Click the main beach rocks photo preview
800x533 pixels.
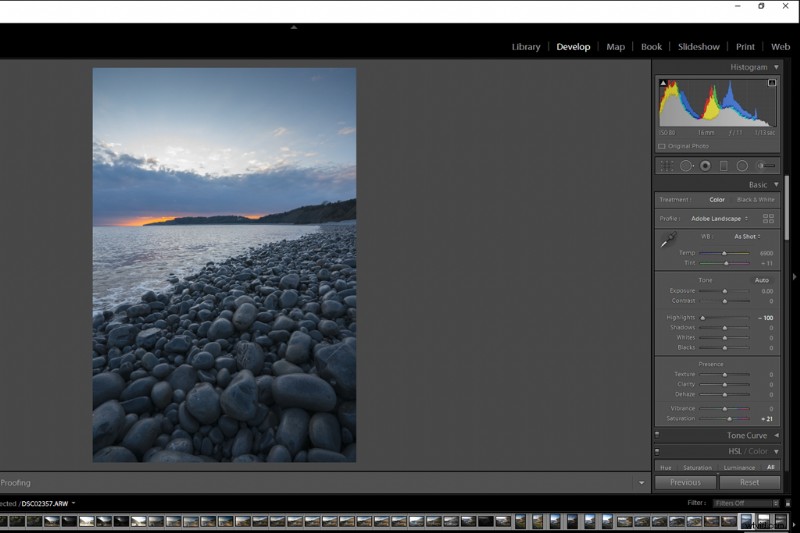(224, 265)
